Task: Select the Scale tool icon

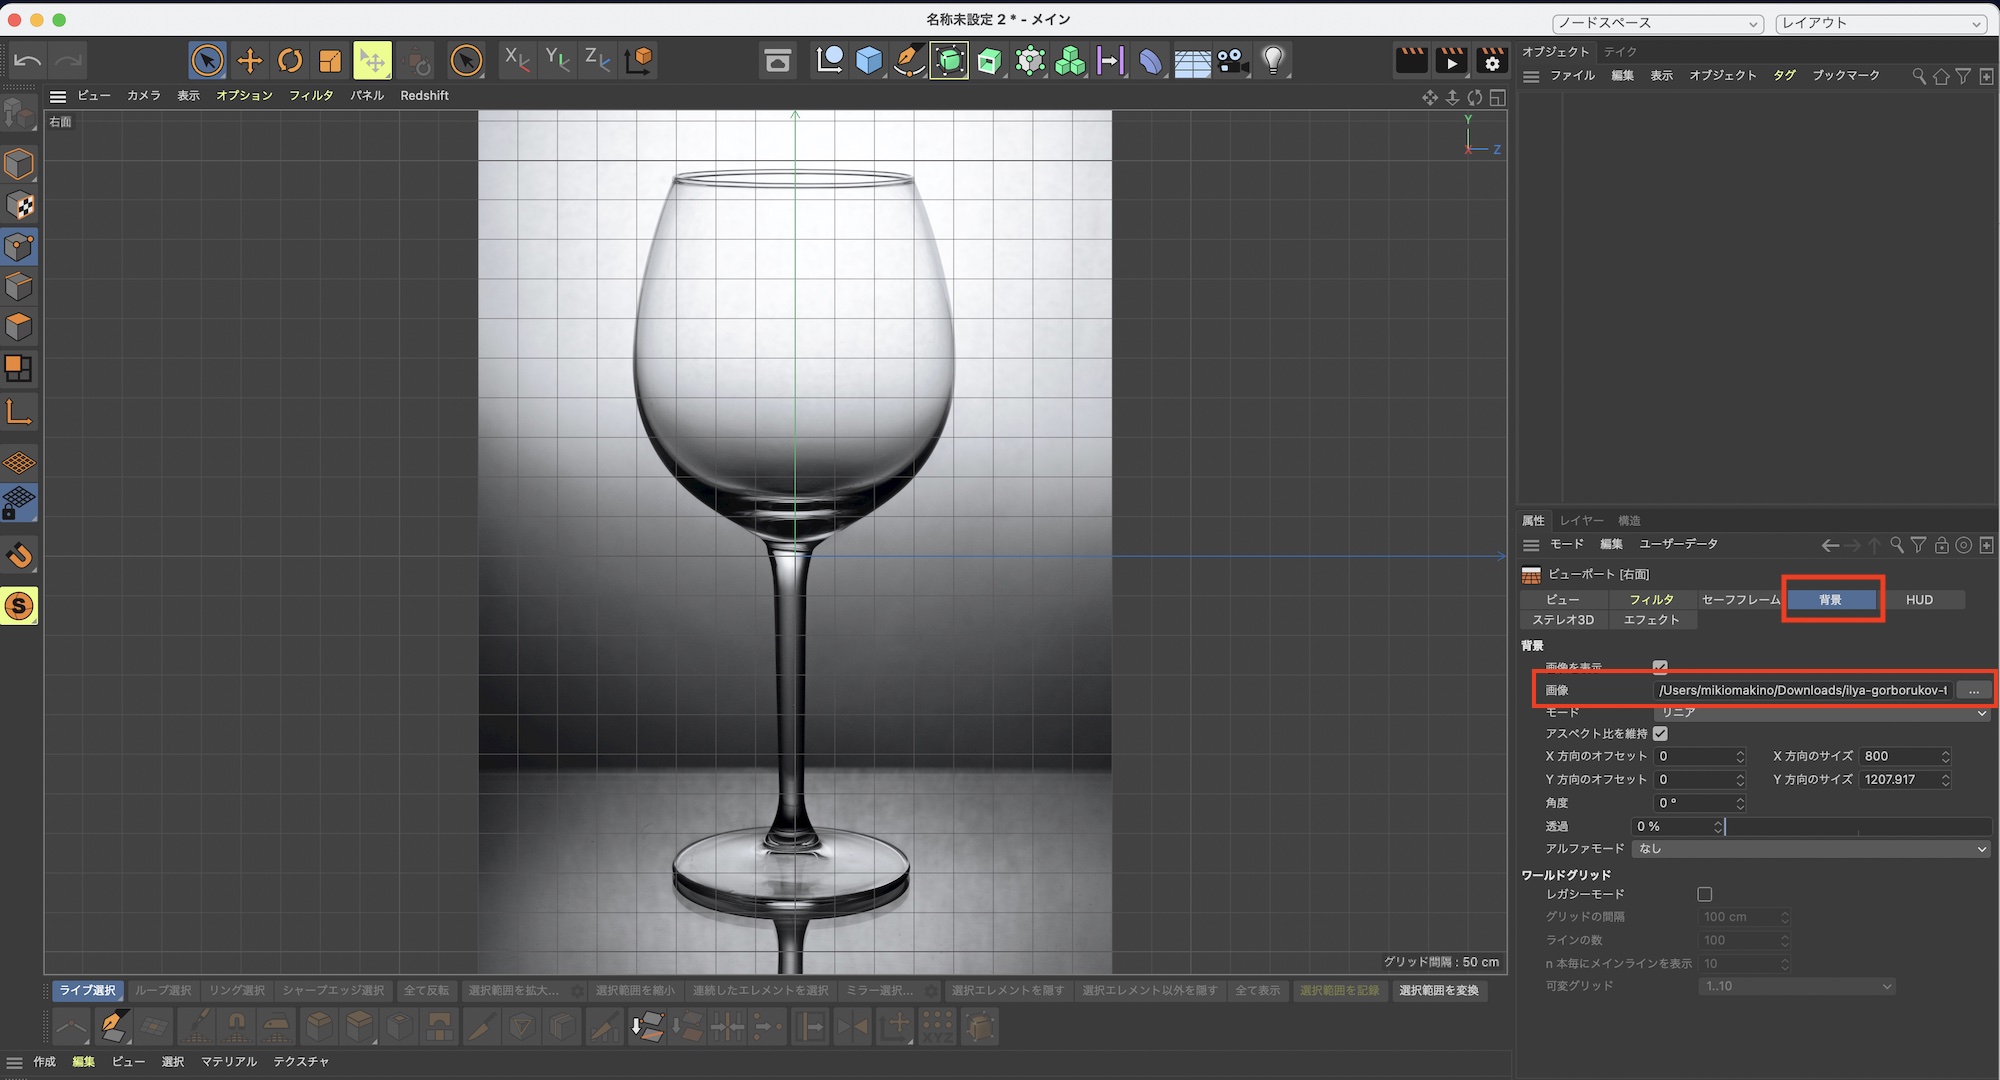Action: click(x=330, y=61)
